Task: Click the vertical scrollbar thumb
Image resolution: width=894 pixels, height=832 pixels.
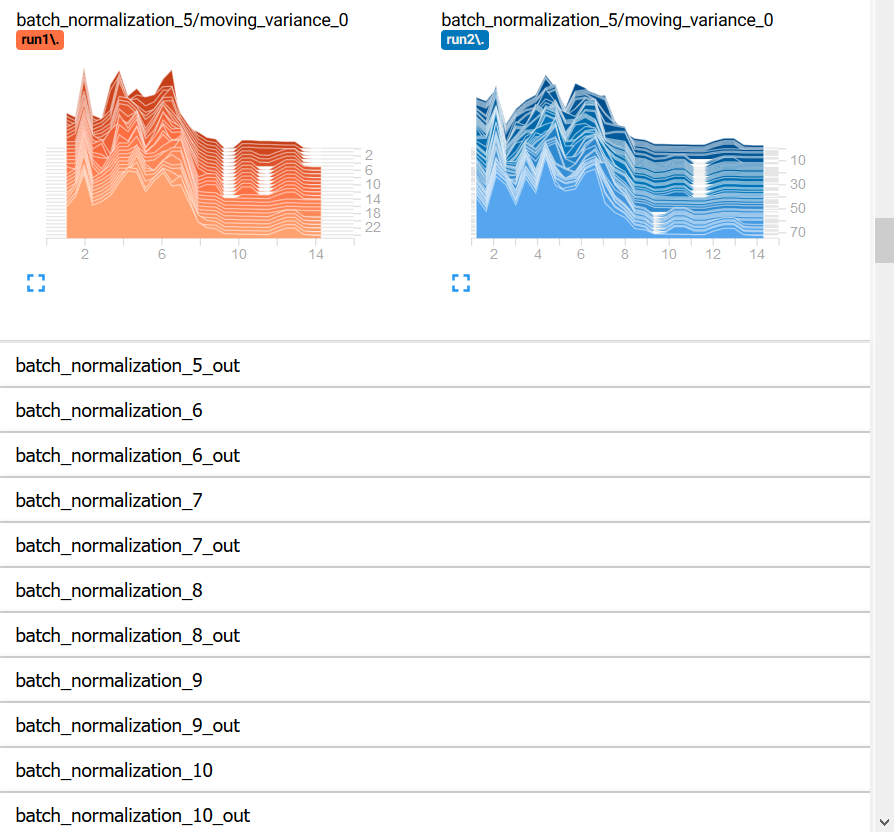Action: click(x=884, y=240)
